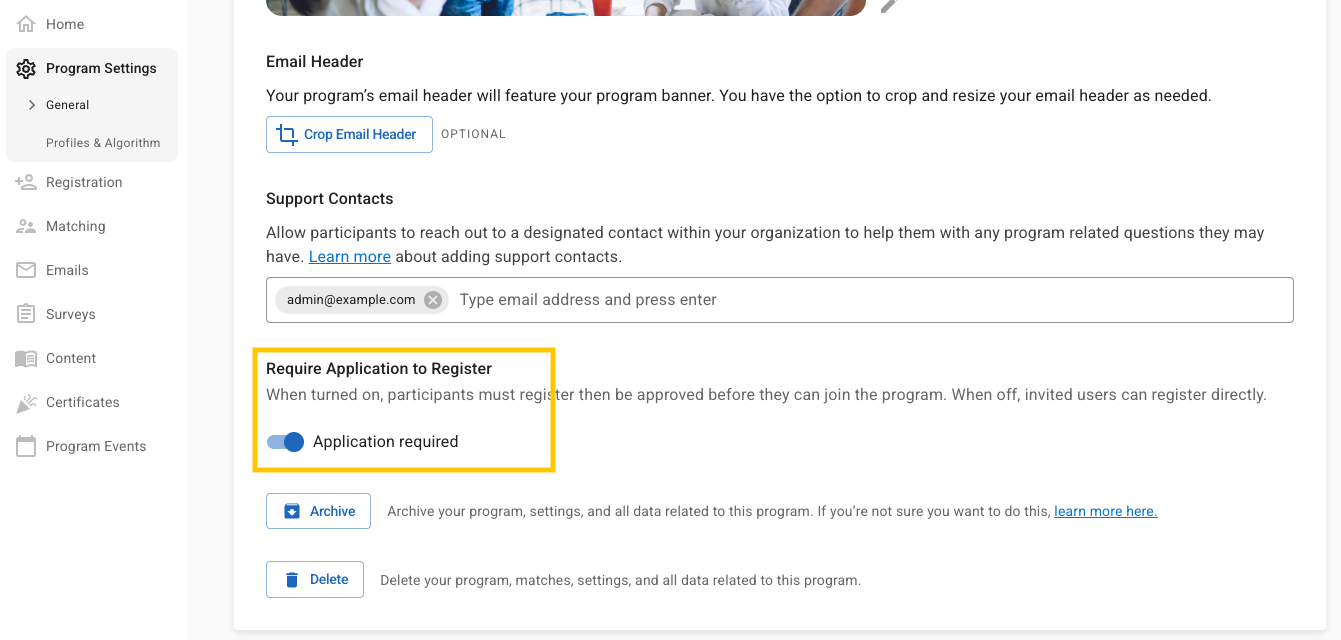The width and height of the screenshot is (1341, 640).
Task: Click the Crop Email Header button
Action: pos(349,135)
